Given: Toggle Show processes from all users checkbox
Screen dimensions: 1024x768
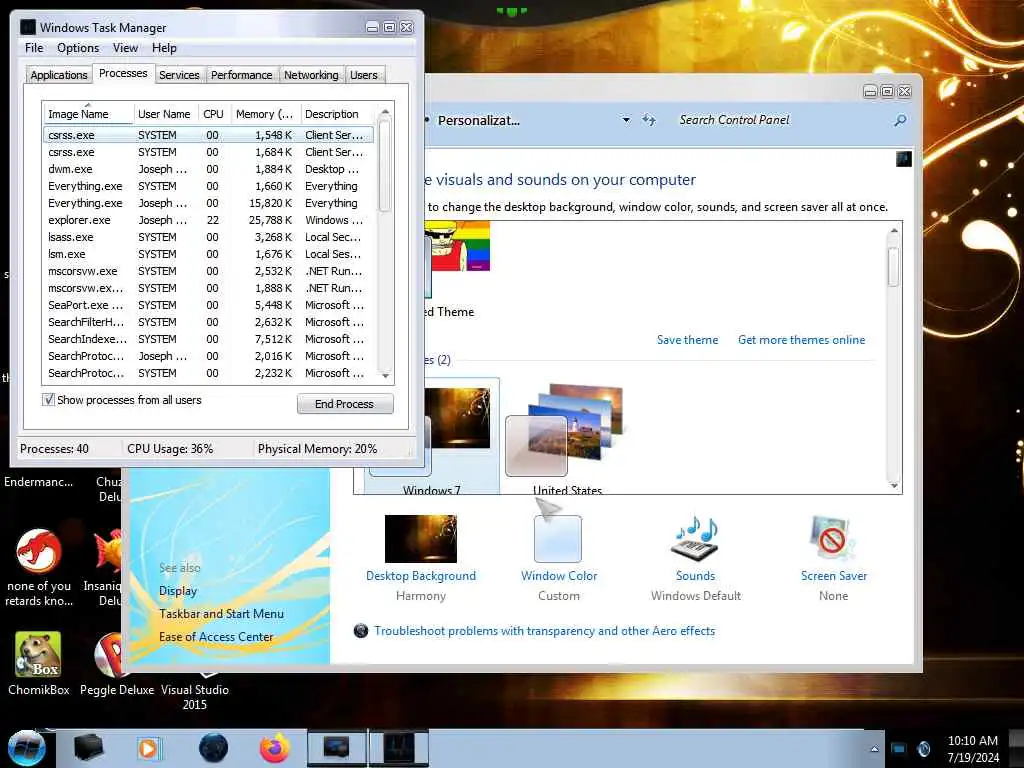Looking at the screenshot, I should pyautogui.click(x=48, y=400).
